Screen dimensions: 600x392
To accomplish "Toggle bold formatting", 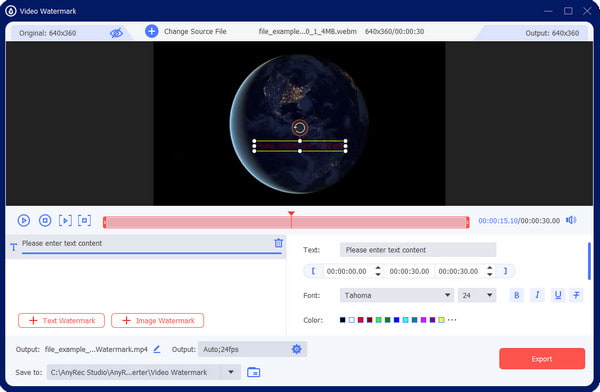I will [x=517, y=295].
